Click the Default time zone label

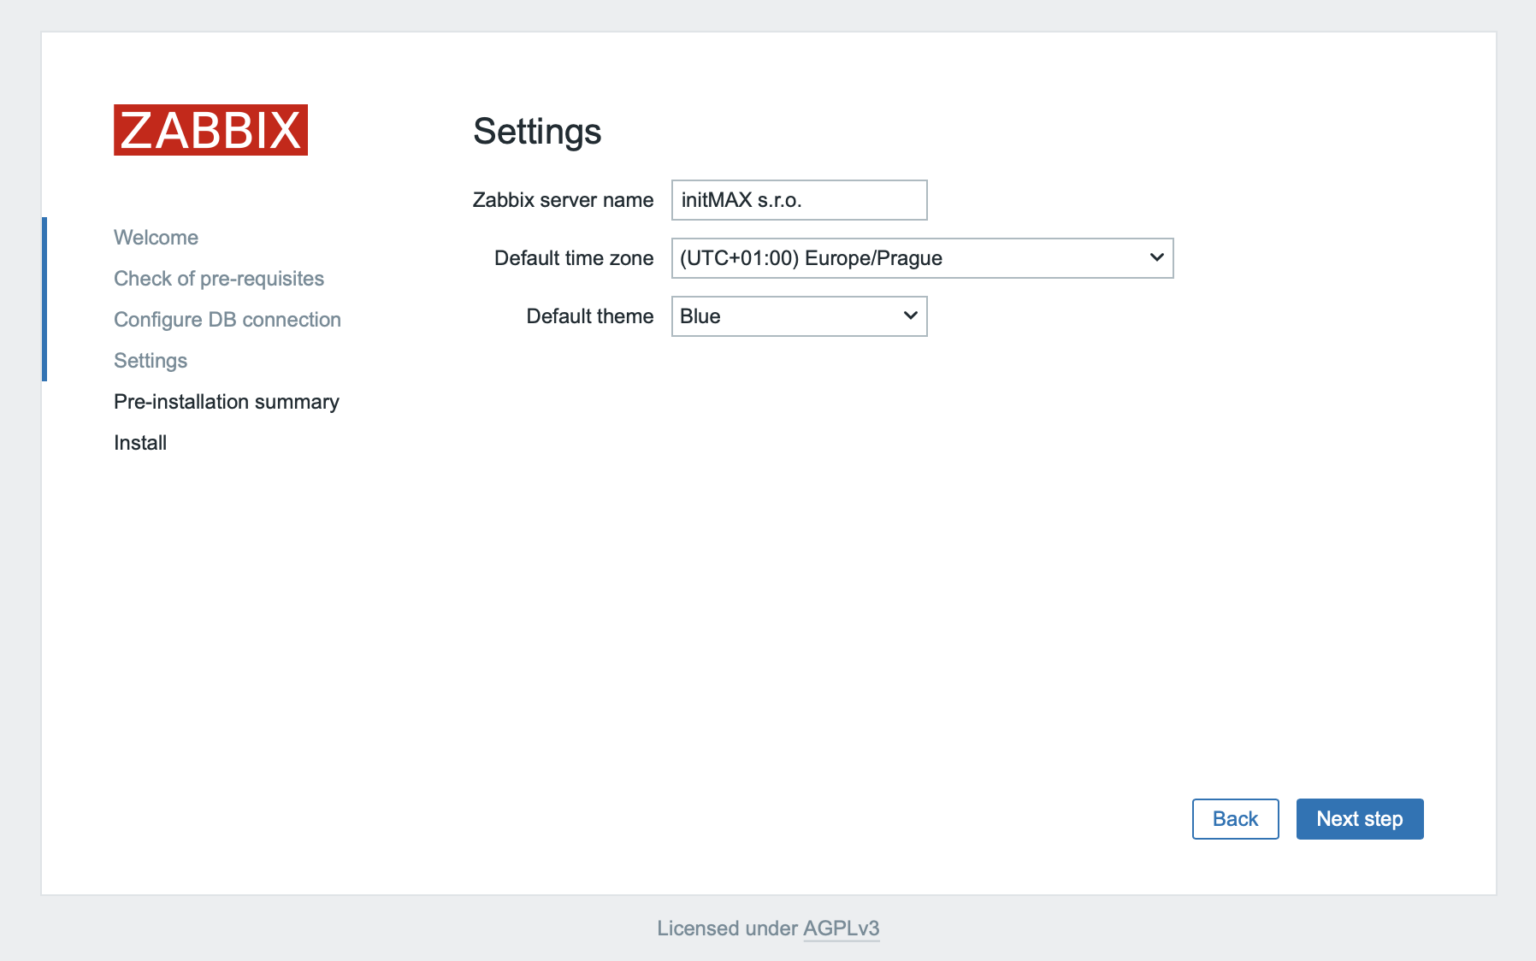573,257
